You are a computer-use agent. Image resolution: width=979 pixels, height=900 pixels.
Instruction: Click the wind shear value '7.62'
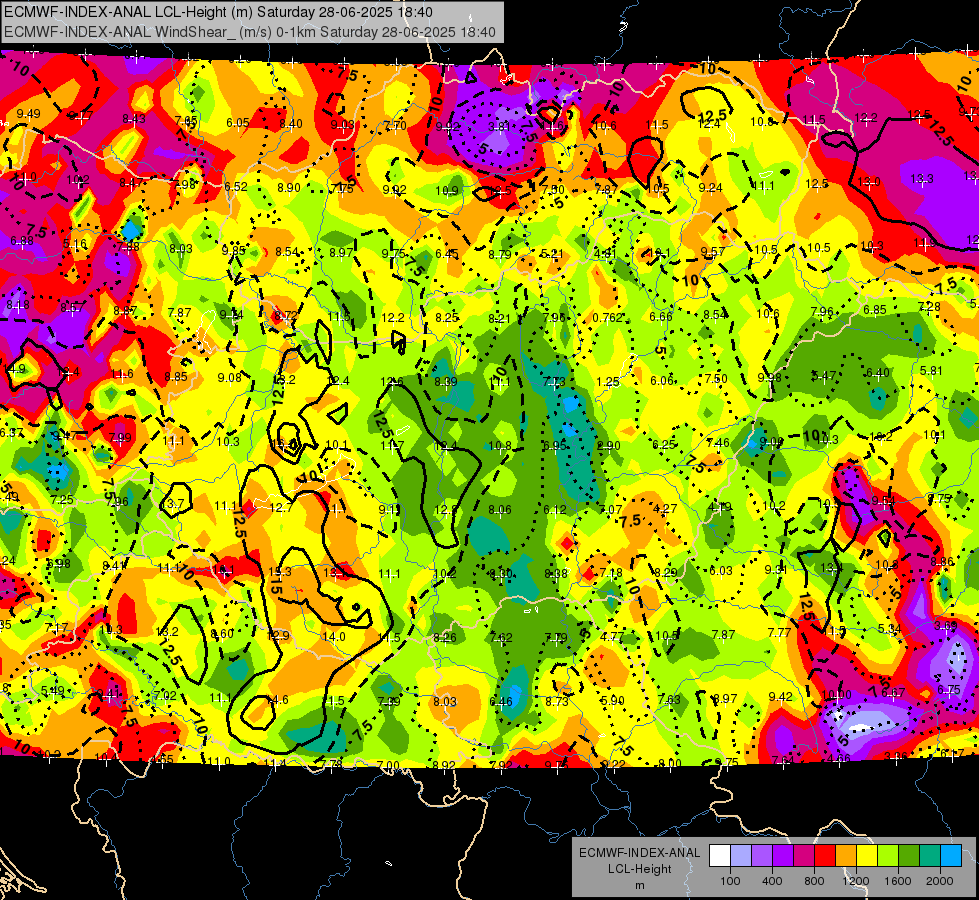click(x=501, y=638)
